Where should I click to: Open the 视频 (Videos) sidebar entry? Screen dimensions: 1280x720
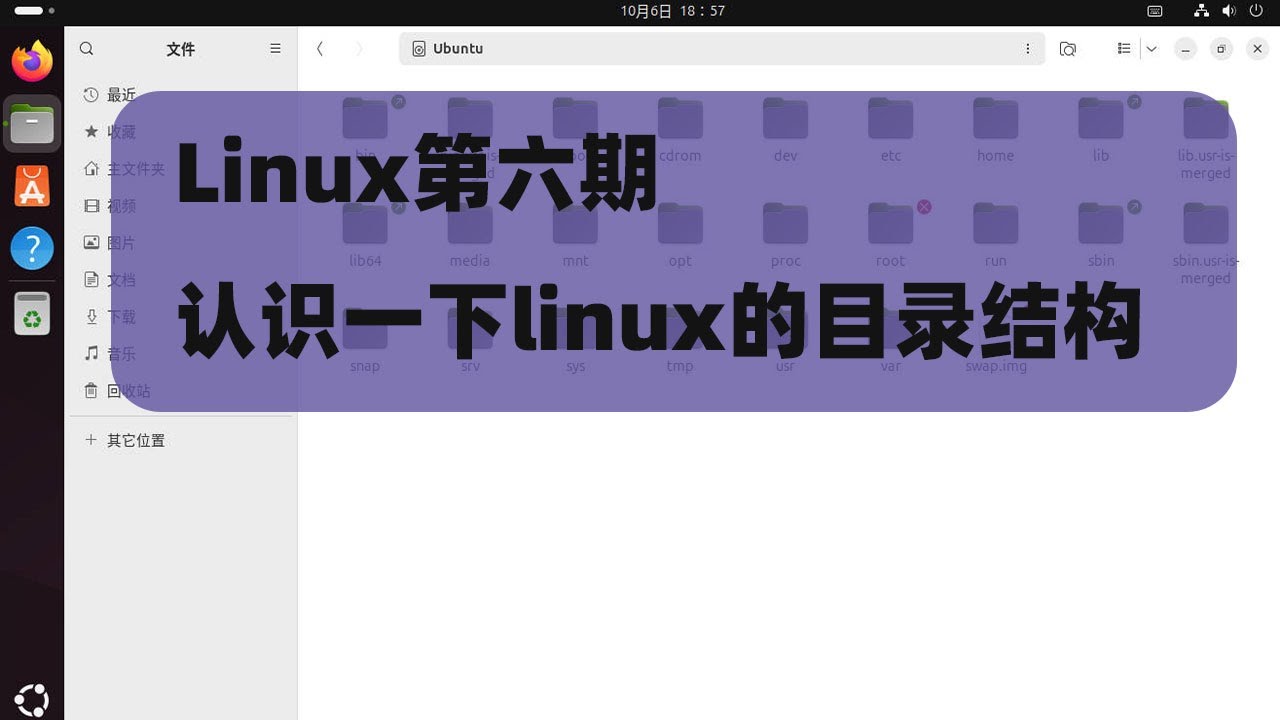pos(180,206)
